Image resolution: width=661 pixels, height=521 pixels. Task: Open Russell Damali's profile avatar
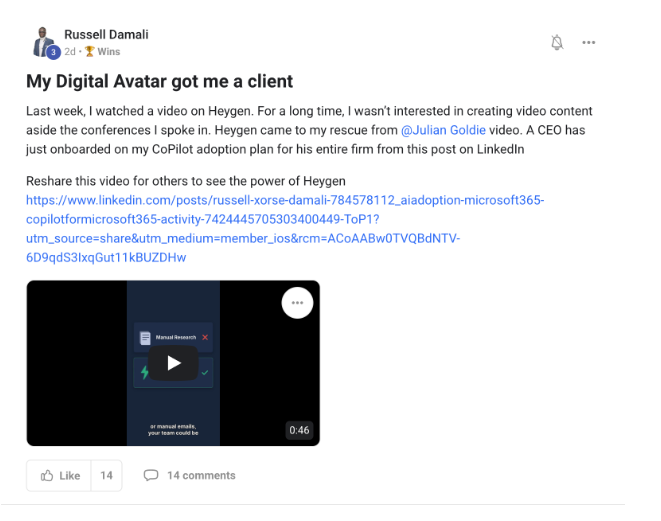43,42
